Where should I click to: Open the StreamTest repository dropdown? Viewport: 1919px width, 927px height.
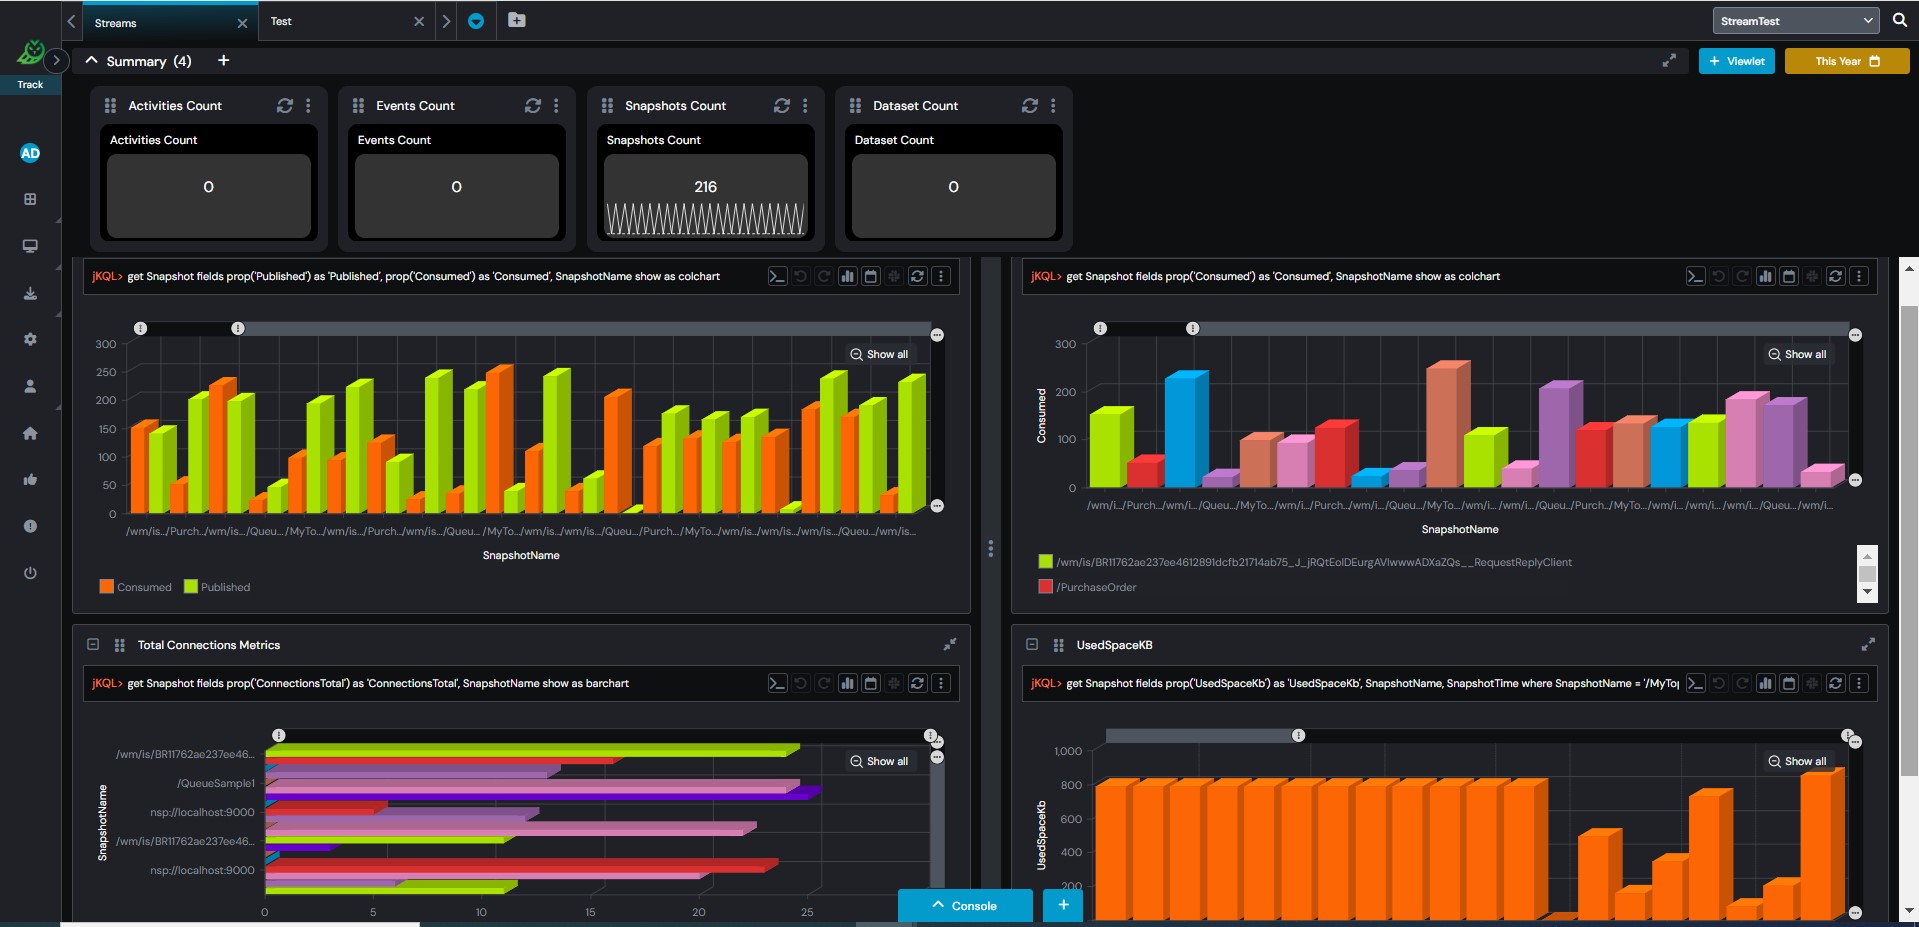point(1796,21)
